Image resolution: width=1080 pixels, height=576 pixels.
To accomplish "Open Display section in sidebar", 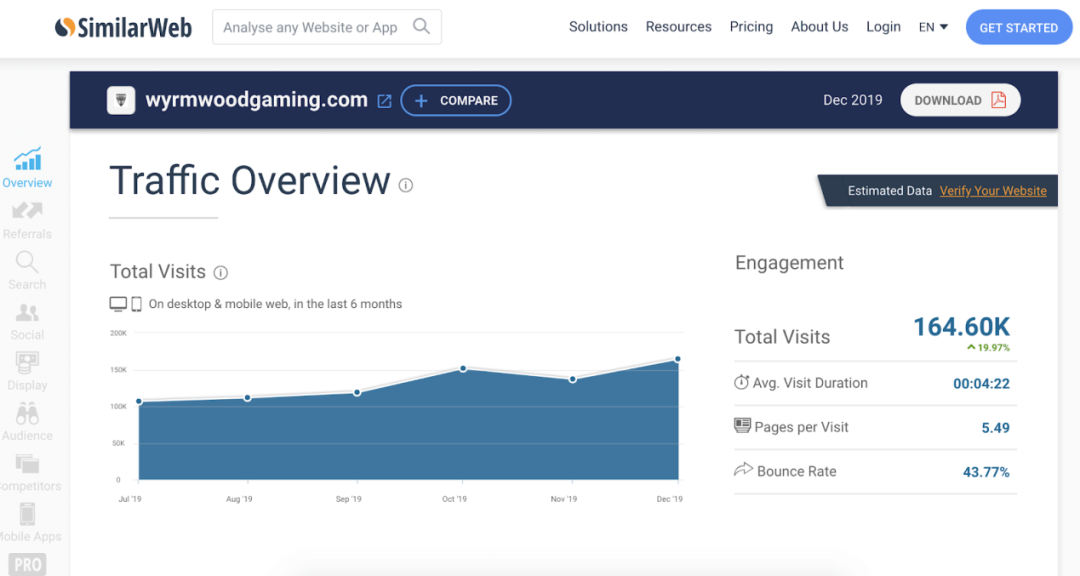I will (27, 364).
